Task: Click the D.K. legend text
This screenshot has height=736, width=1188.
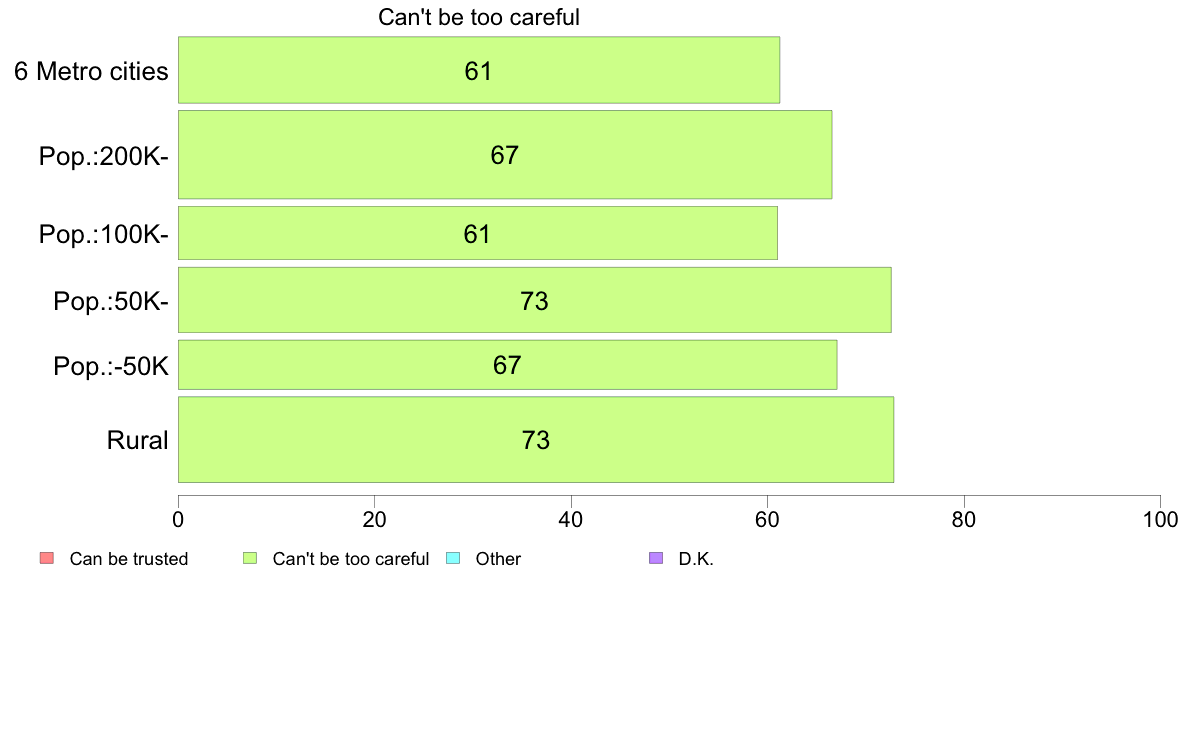Action: pos(696,559)
